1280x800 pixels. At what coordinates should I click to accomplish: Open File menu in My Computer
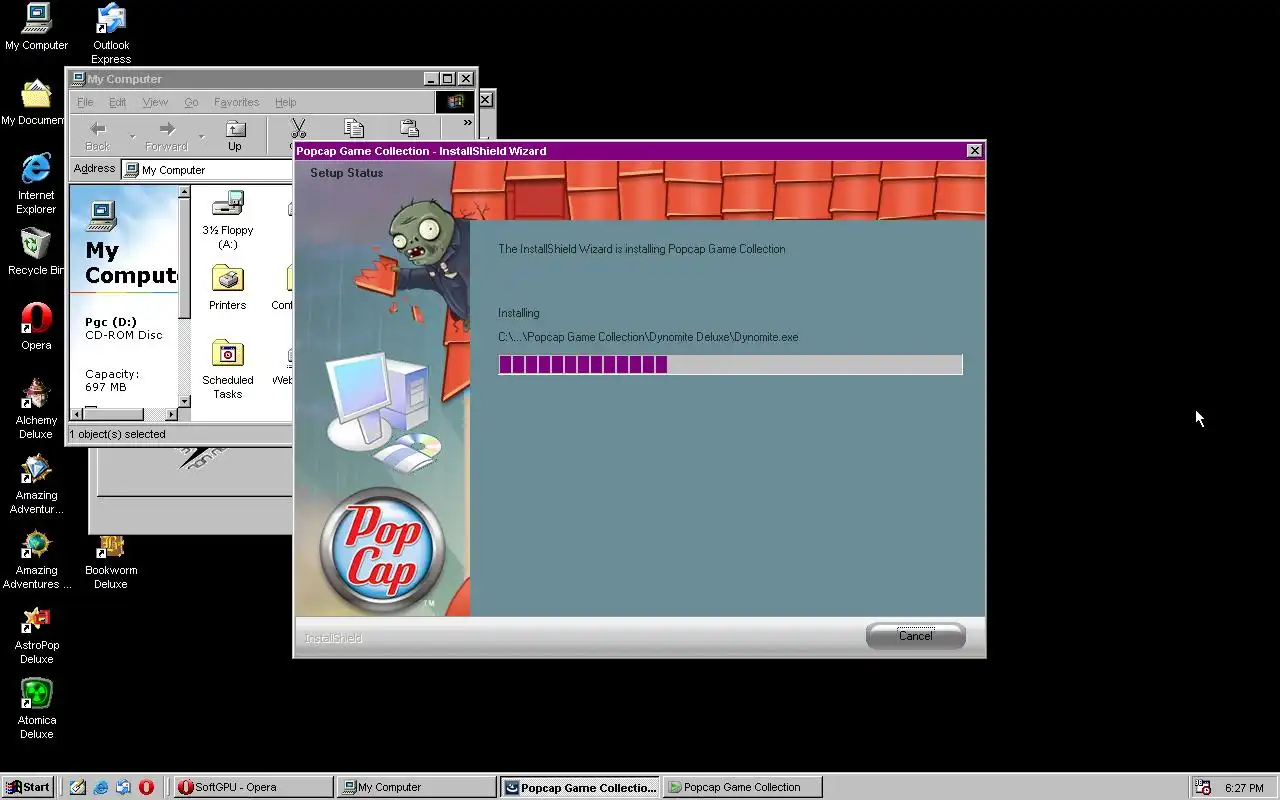(85, 102)
